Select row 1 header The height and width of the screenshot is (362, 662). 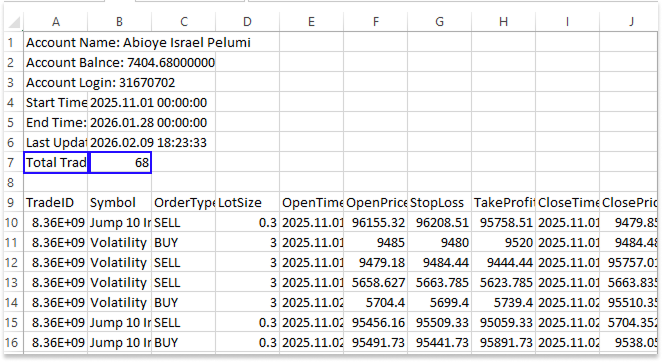14,42
